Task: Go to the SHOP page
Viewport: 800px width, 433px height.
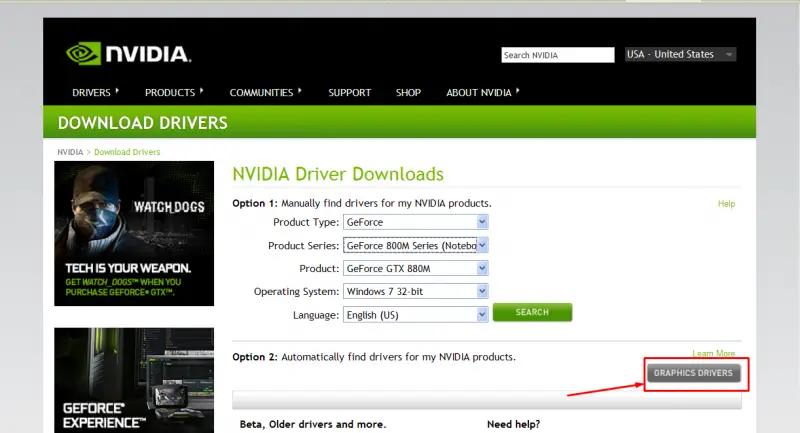Action: [408, 93]
